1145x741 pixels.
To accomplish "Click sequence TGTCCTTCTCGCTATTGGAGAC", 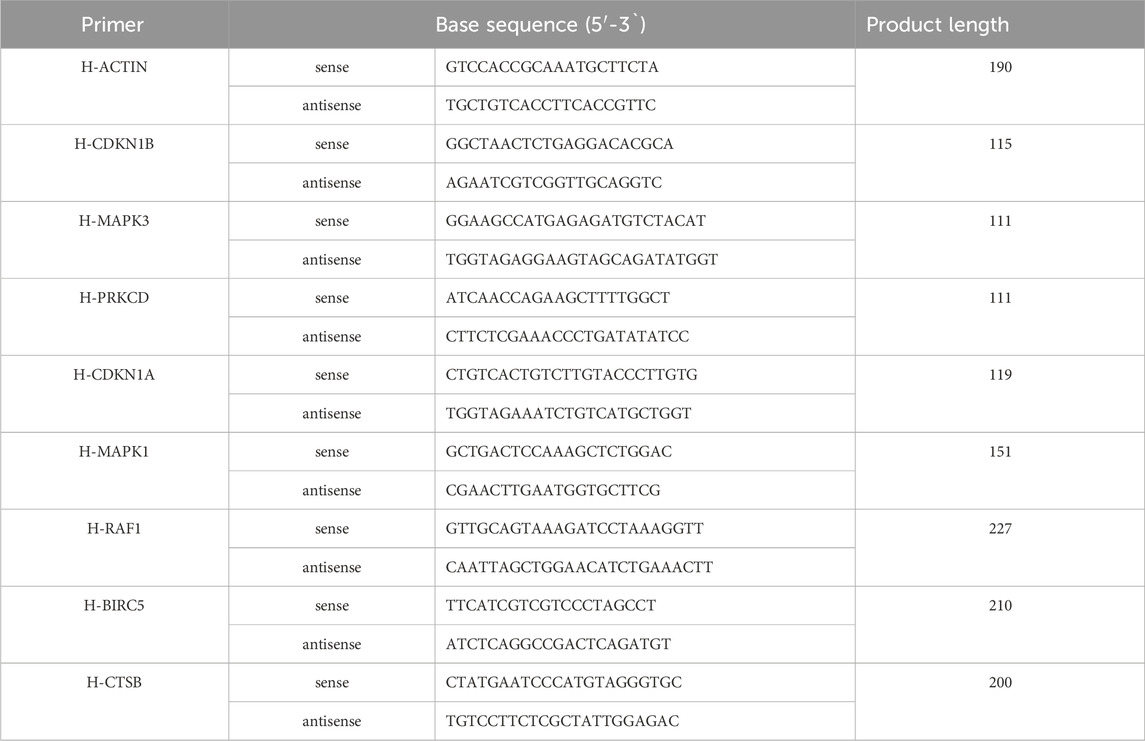I will point(562,721).
